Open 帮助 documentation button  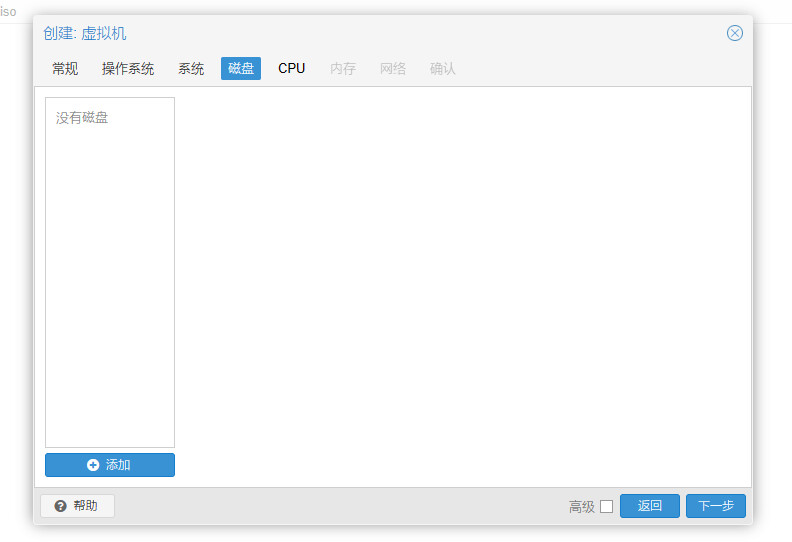click(77, 506)
